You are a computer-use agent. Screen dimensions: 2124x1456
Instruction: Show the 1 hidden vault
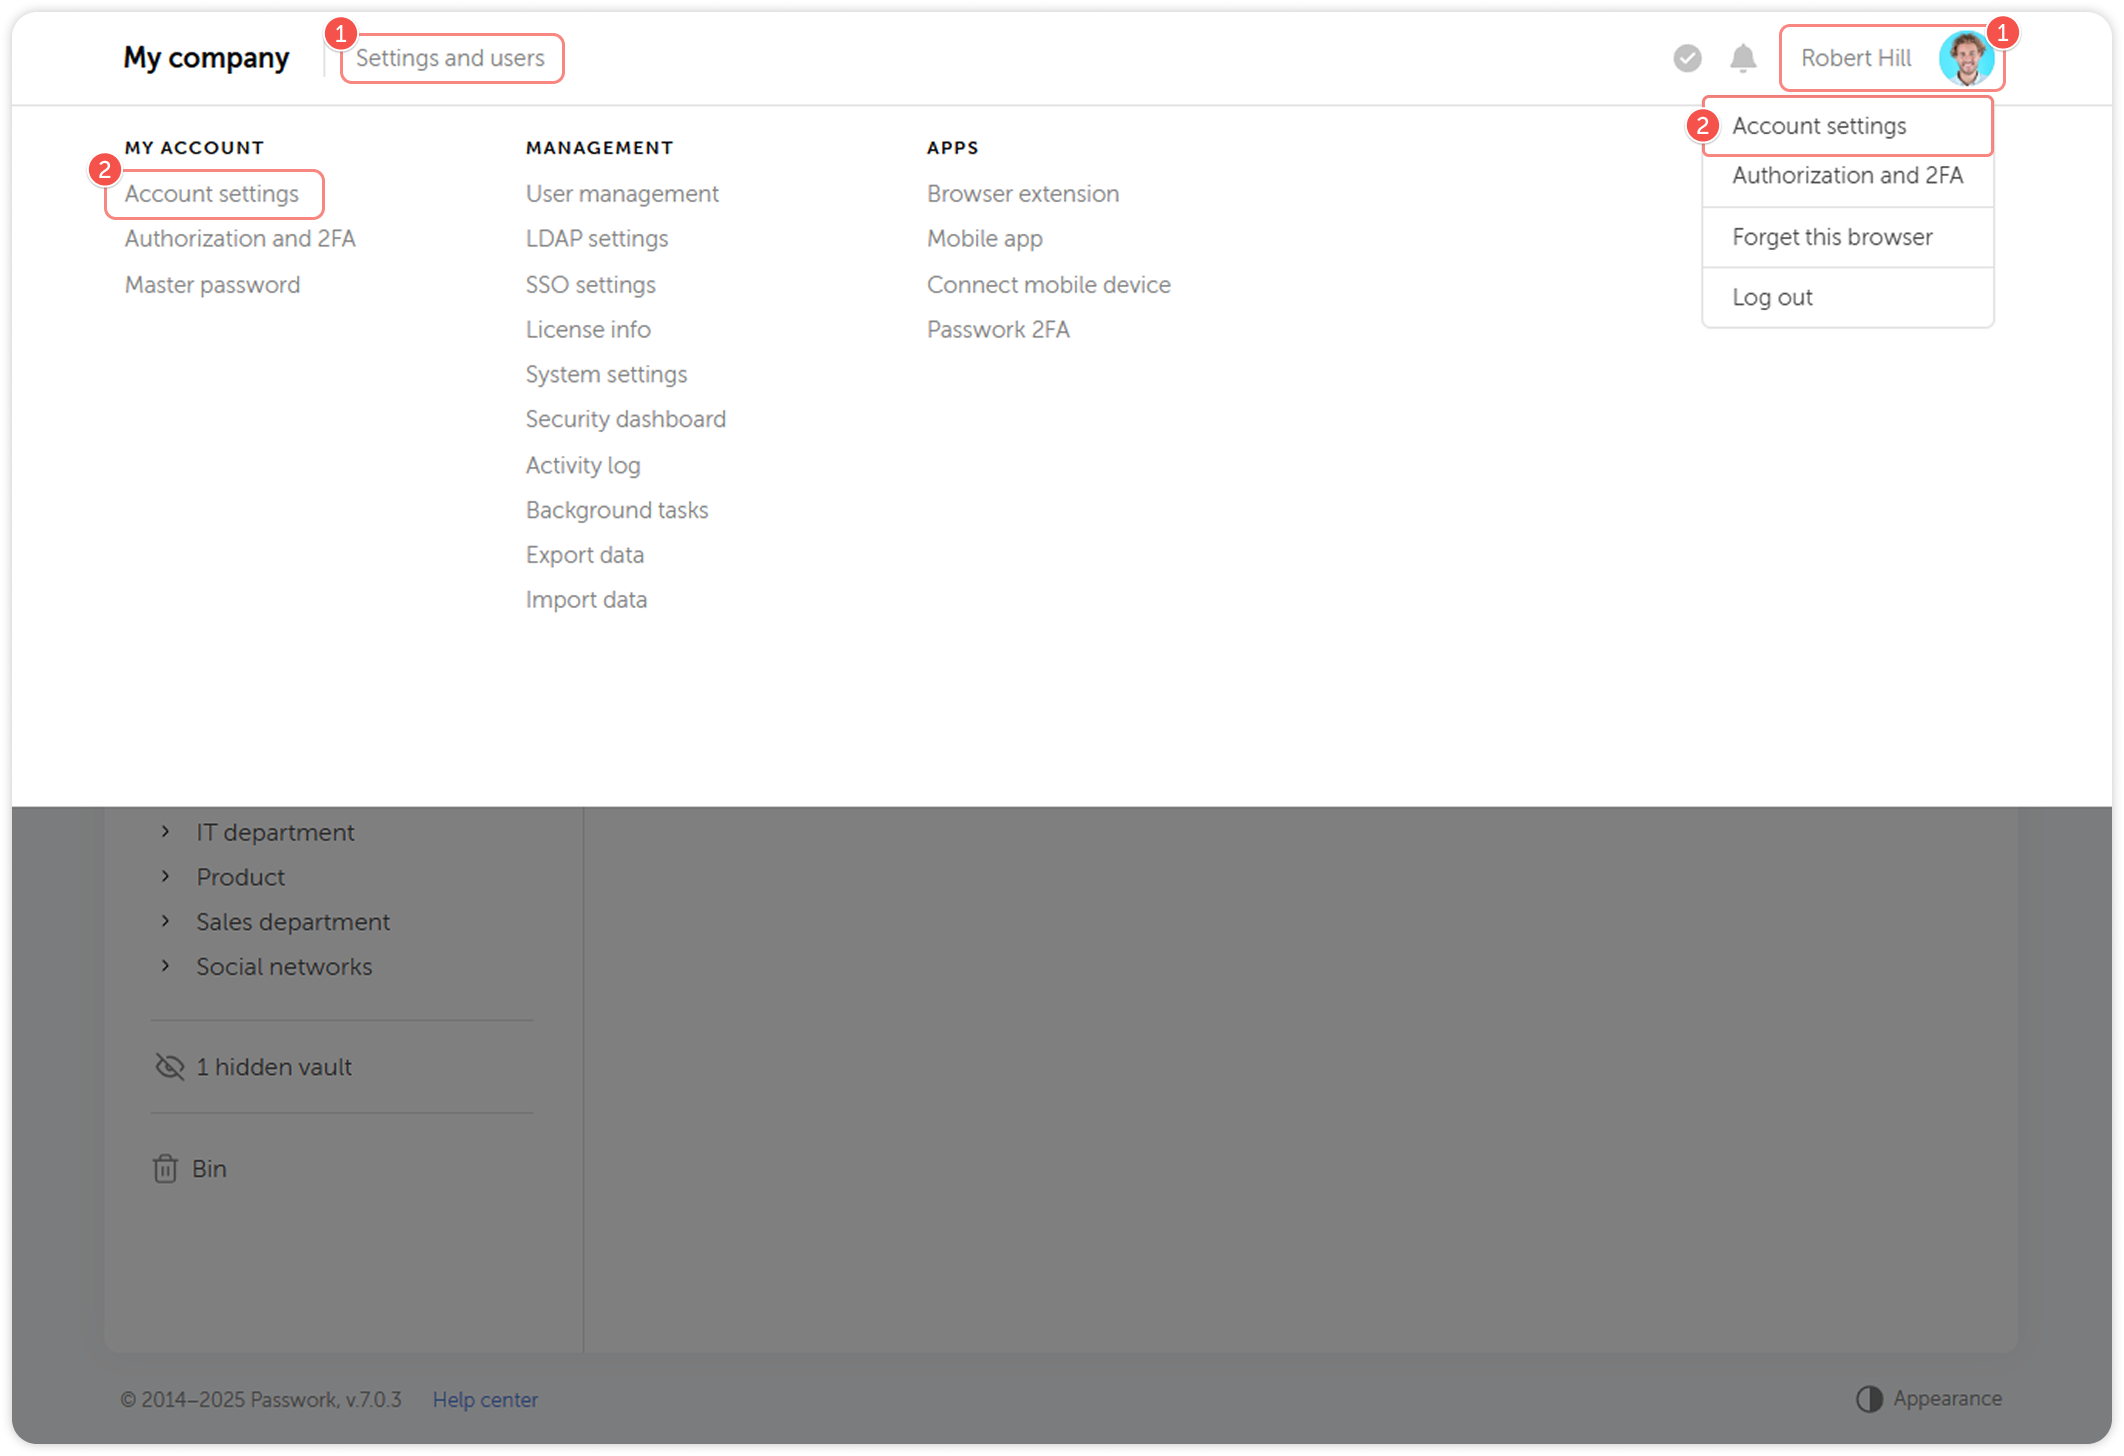(x=274, y=1067)
